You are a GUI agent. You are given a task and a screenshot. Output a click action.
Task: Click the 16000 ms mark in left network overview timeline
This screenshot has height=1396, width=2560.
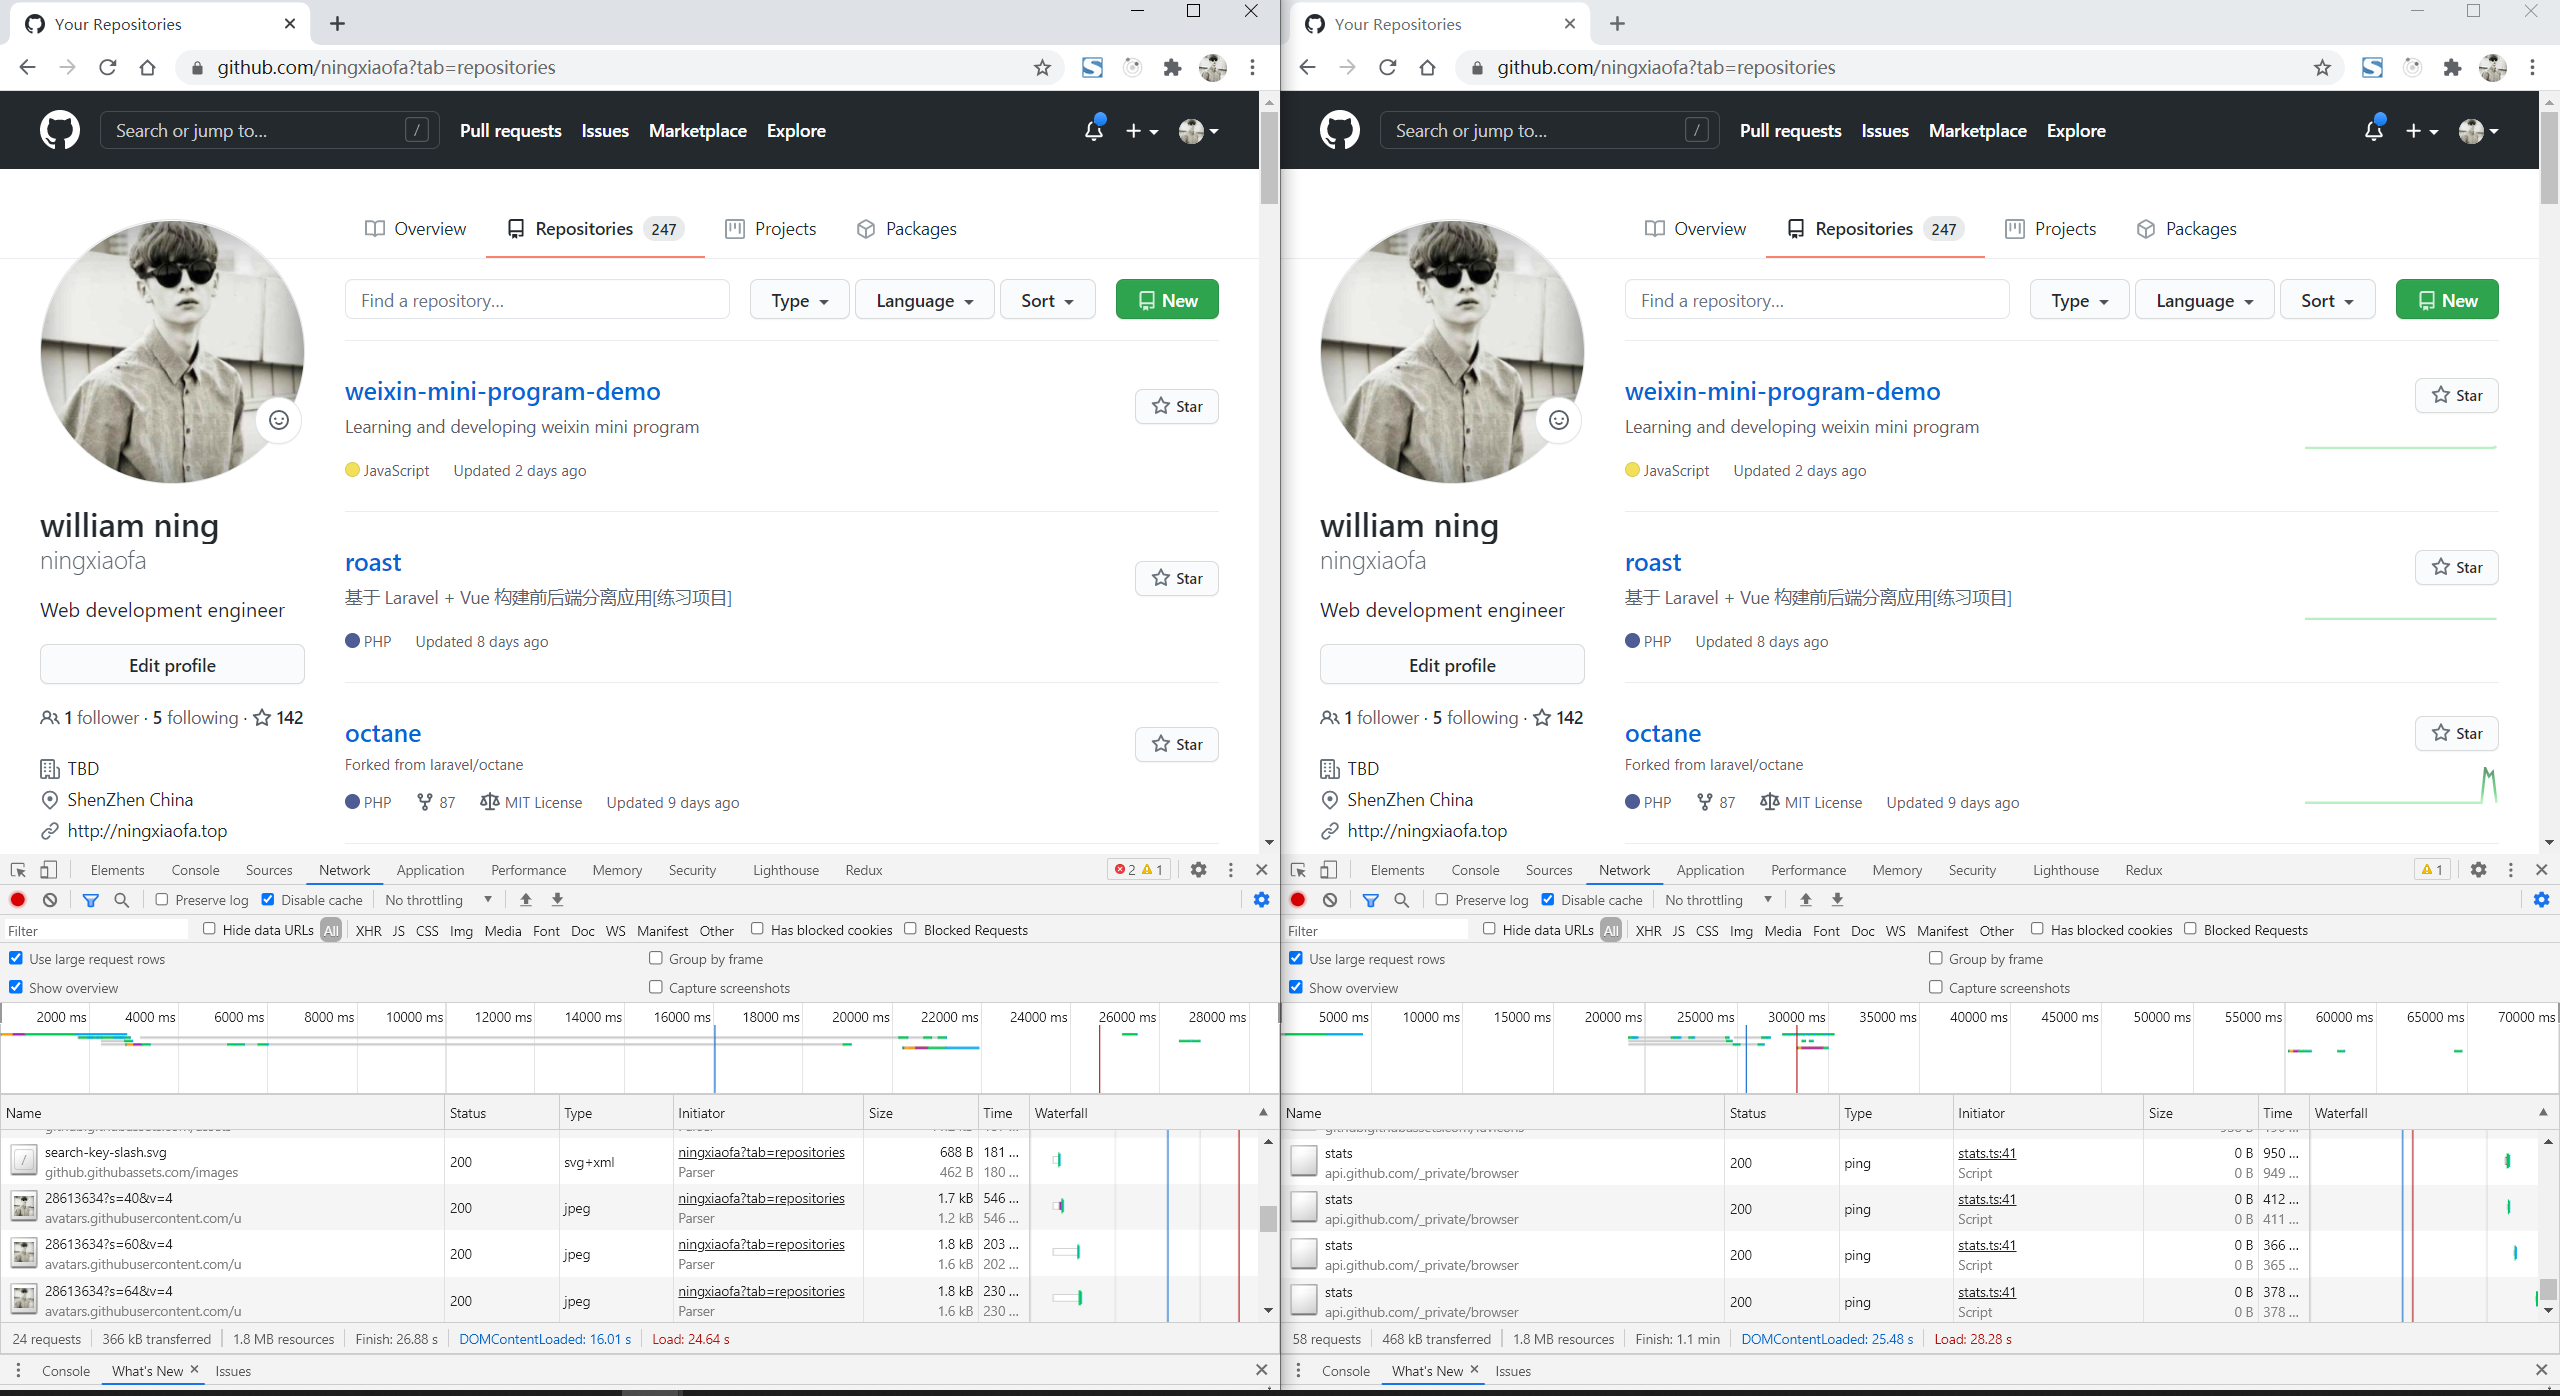(x=682, y=1017)
